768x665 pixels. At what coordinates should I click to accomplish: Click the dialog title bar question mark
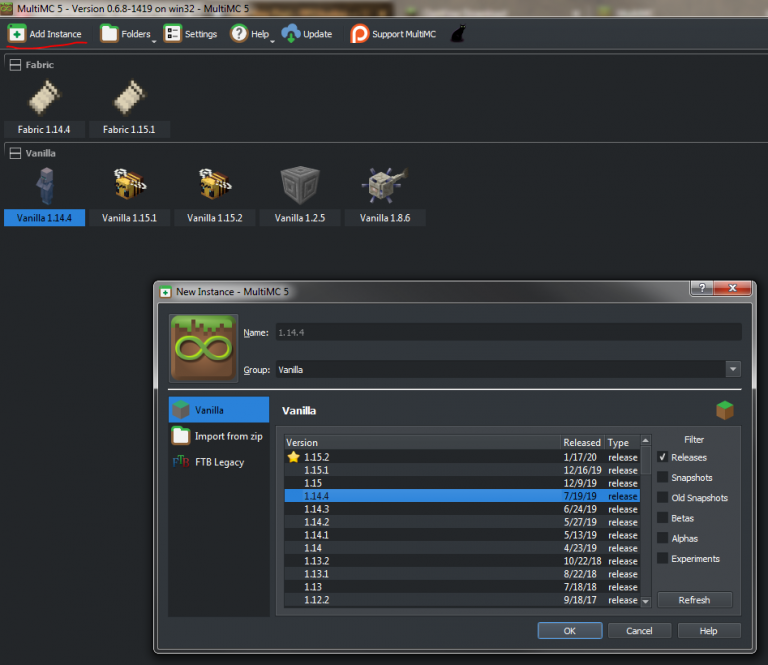point(702,288)
